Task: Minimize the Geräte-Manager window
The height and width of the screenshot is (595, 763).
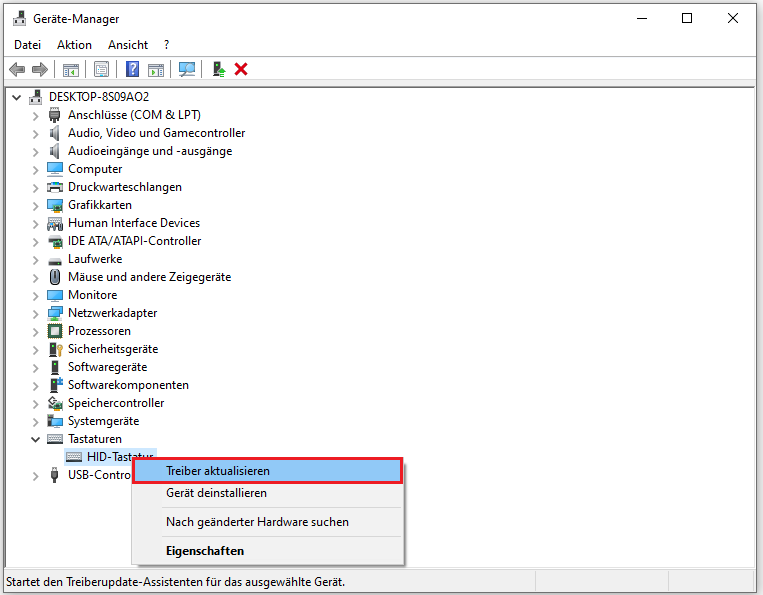Action: coord(642,18)
